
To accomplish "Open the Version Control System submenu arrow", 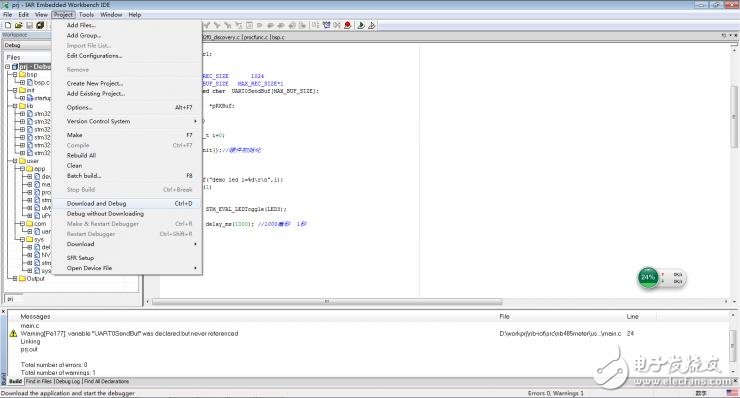I will coord(195,121).
